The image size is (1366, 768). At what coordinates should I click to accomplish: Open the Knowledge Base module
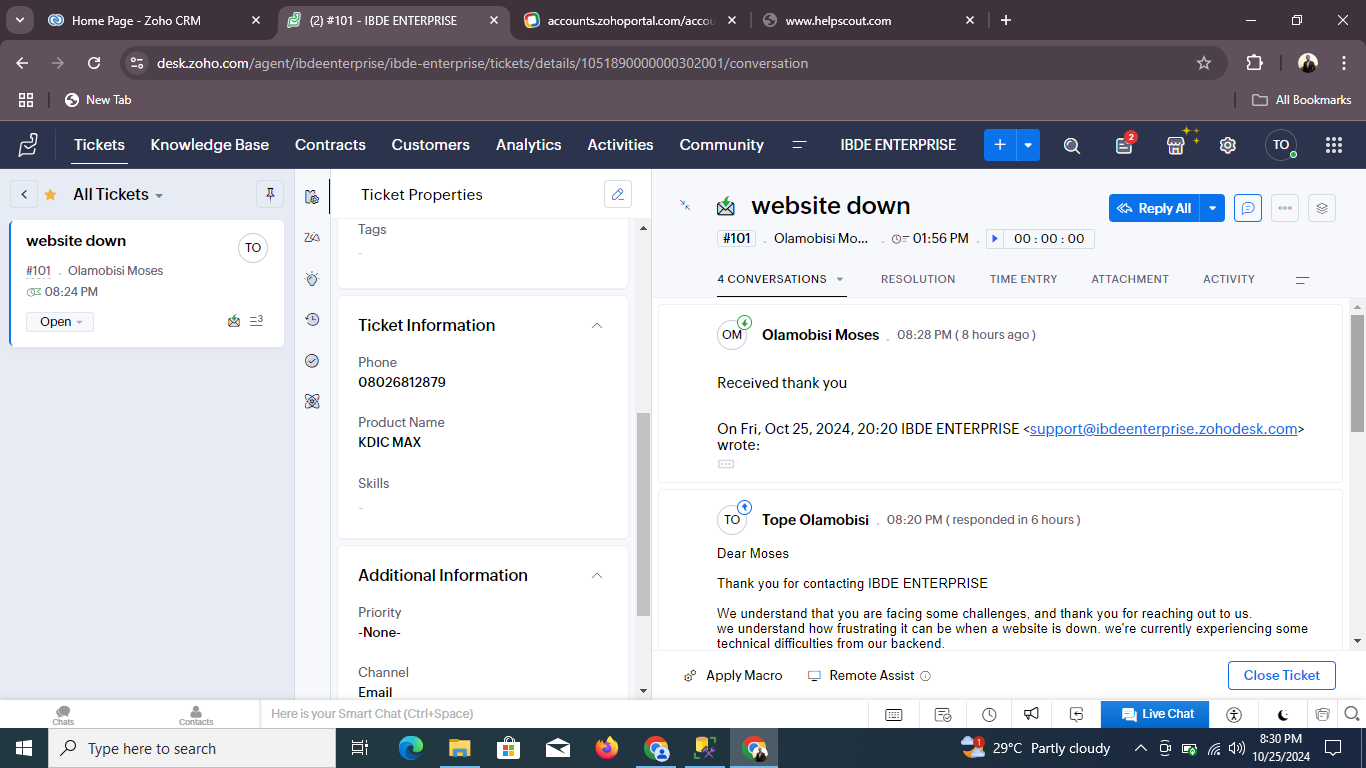[x=210, y=145]
